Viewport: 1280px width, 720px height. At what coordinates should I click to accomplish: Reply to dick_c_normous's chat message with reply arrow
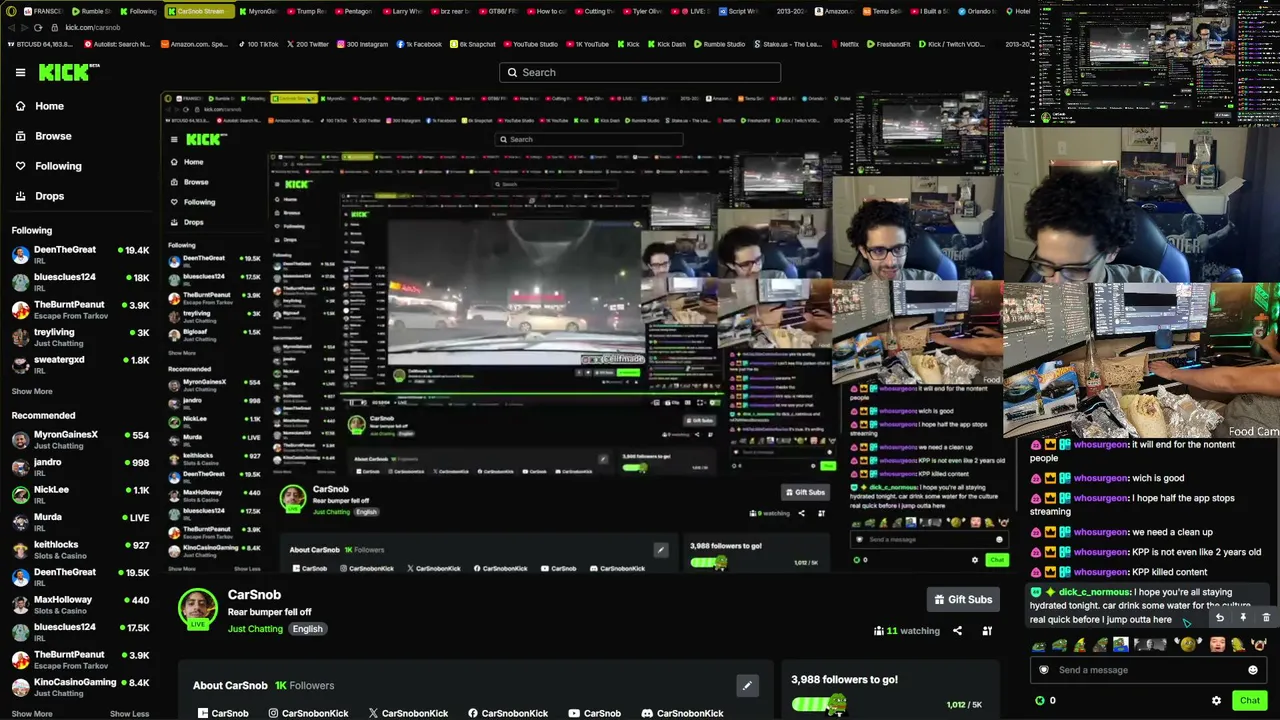tap(1219, 618)
